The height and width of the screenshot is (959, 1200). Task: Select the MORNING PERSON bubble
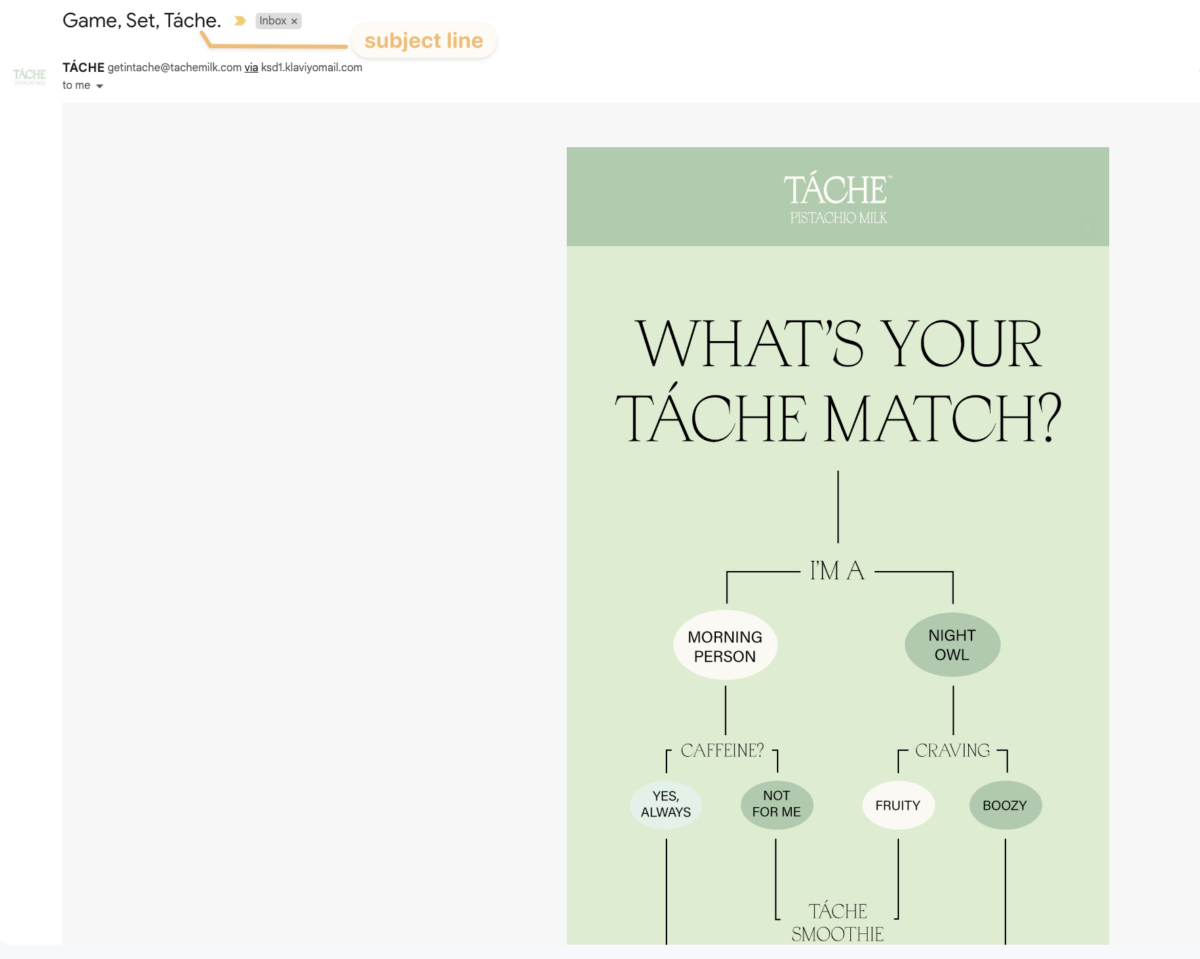click(x=725, y=644)
